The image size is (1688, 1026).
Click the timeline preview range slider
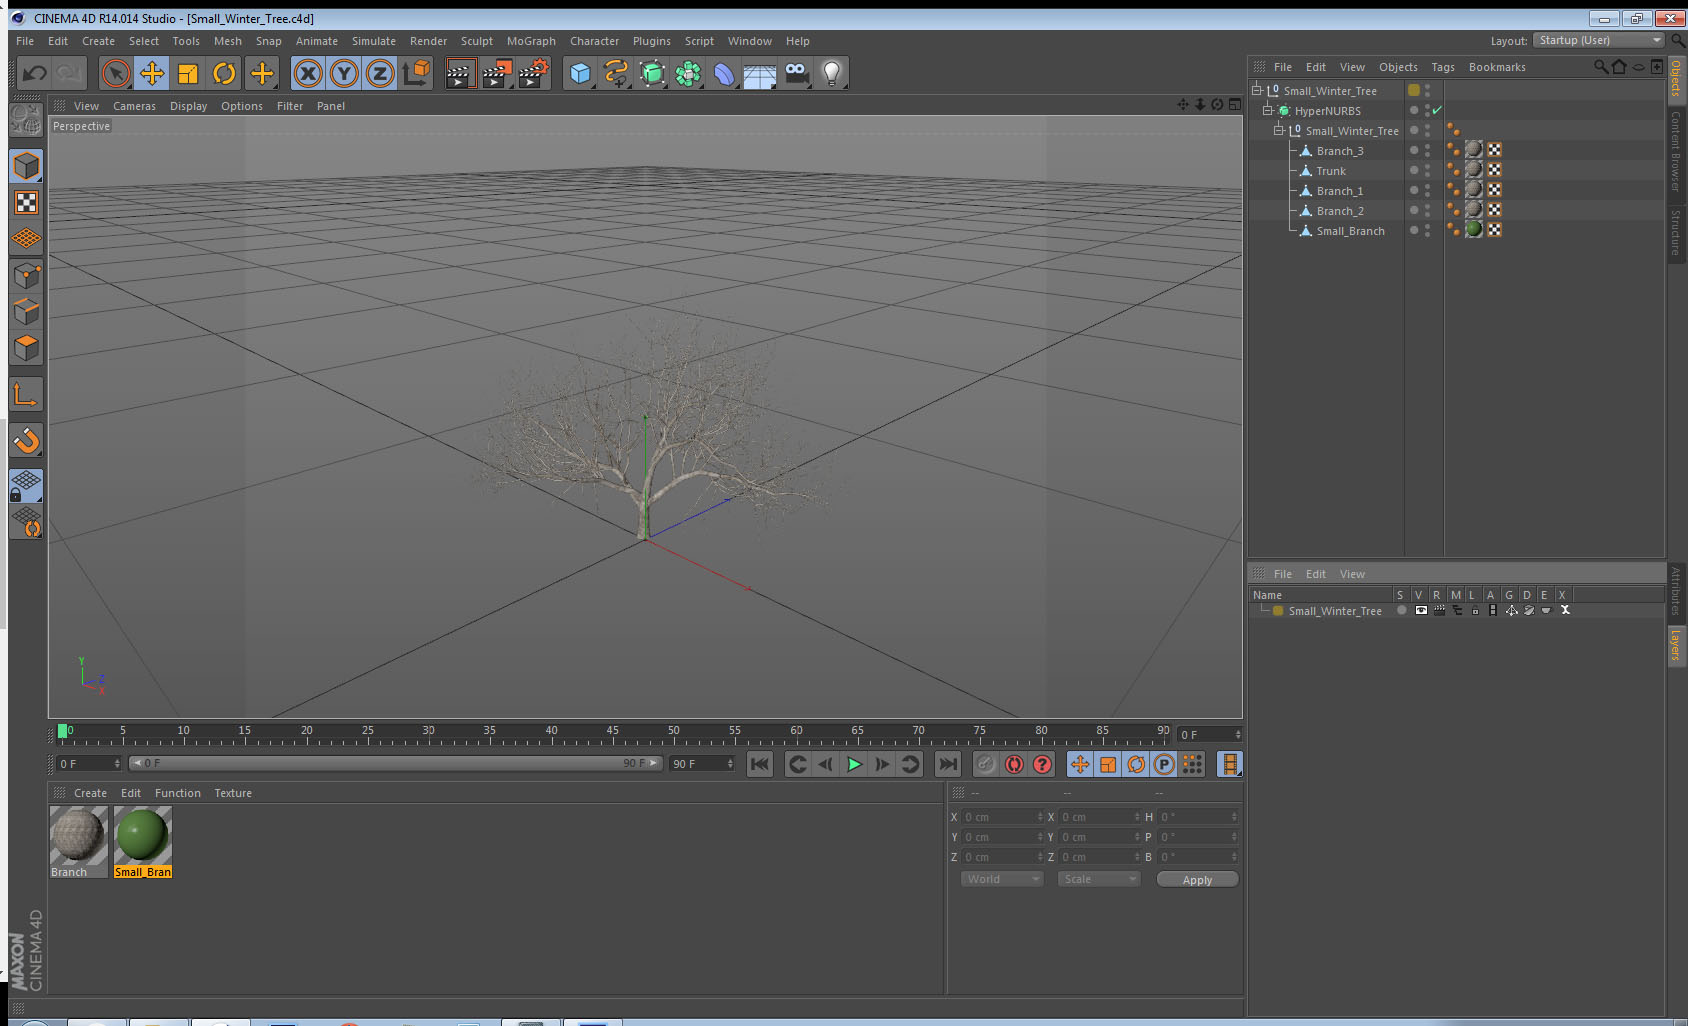tap(396, 763)
